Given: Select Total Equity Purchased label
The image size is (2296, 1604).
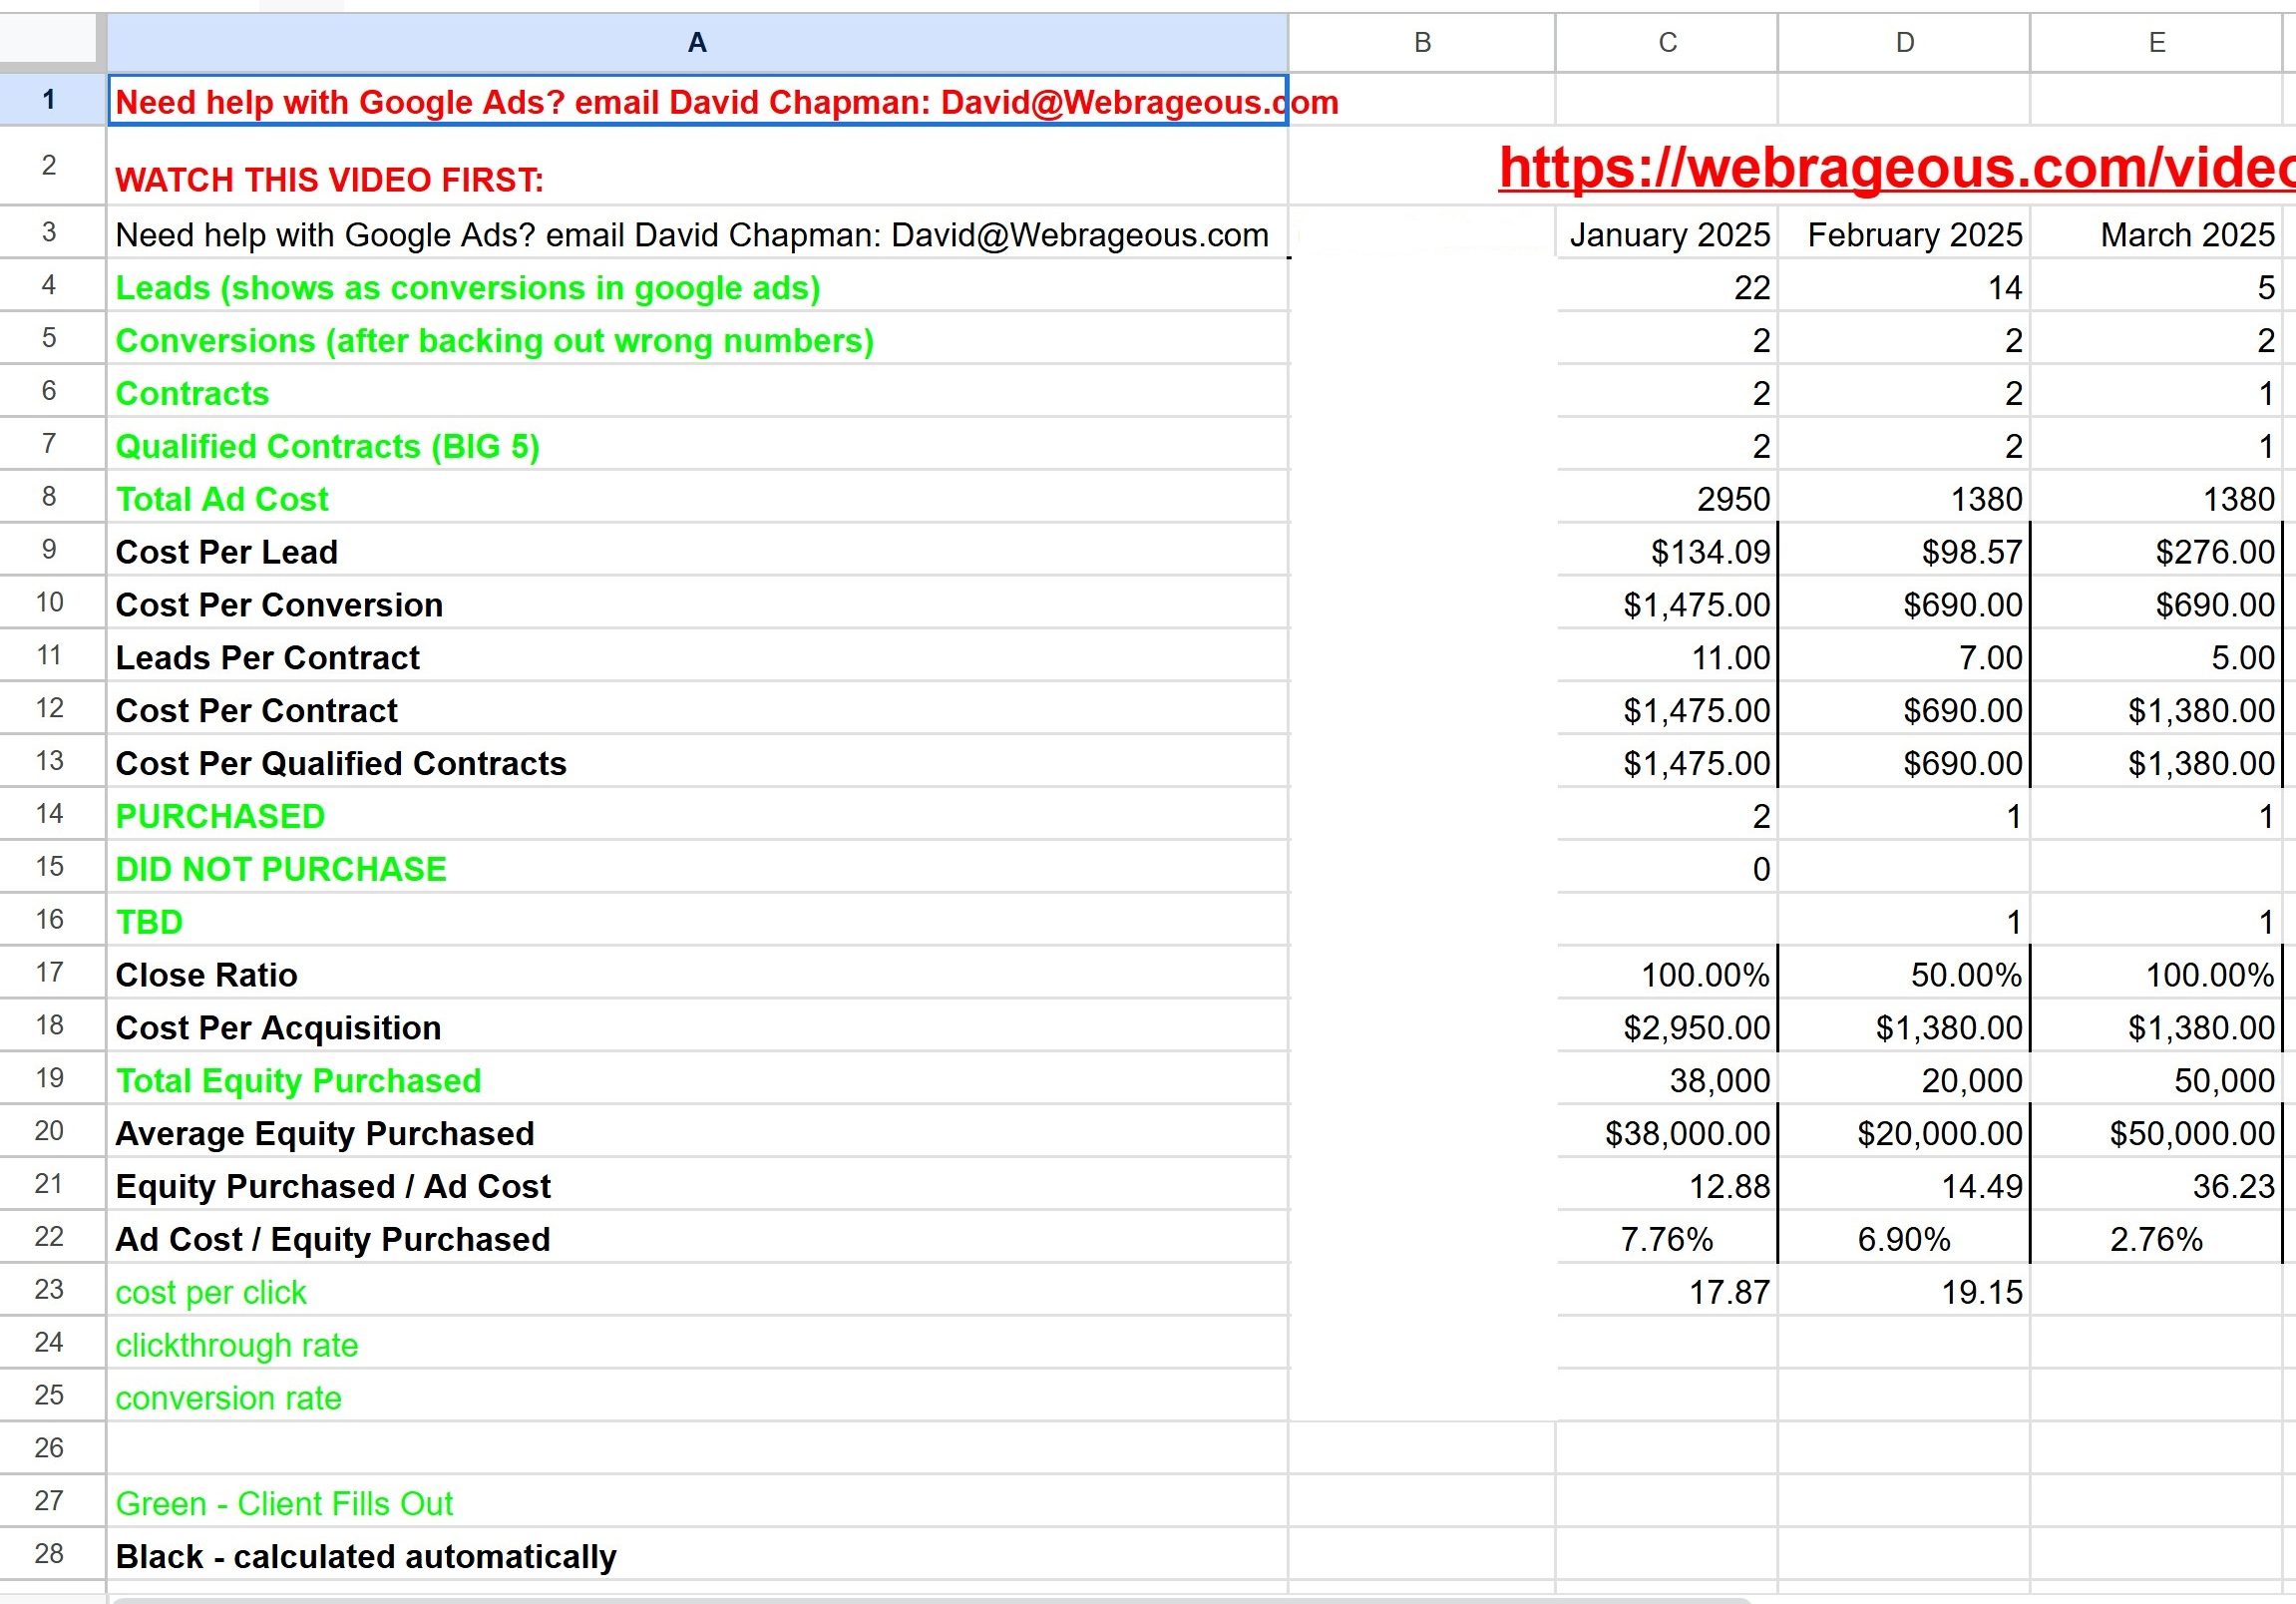Looking at the screenshot, I should click(x=298, y=1080).
